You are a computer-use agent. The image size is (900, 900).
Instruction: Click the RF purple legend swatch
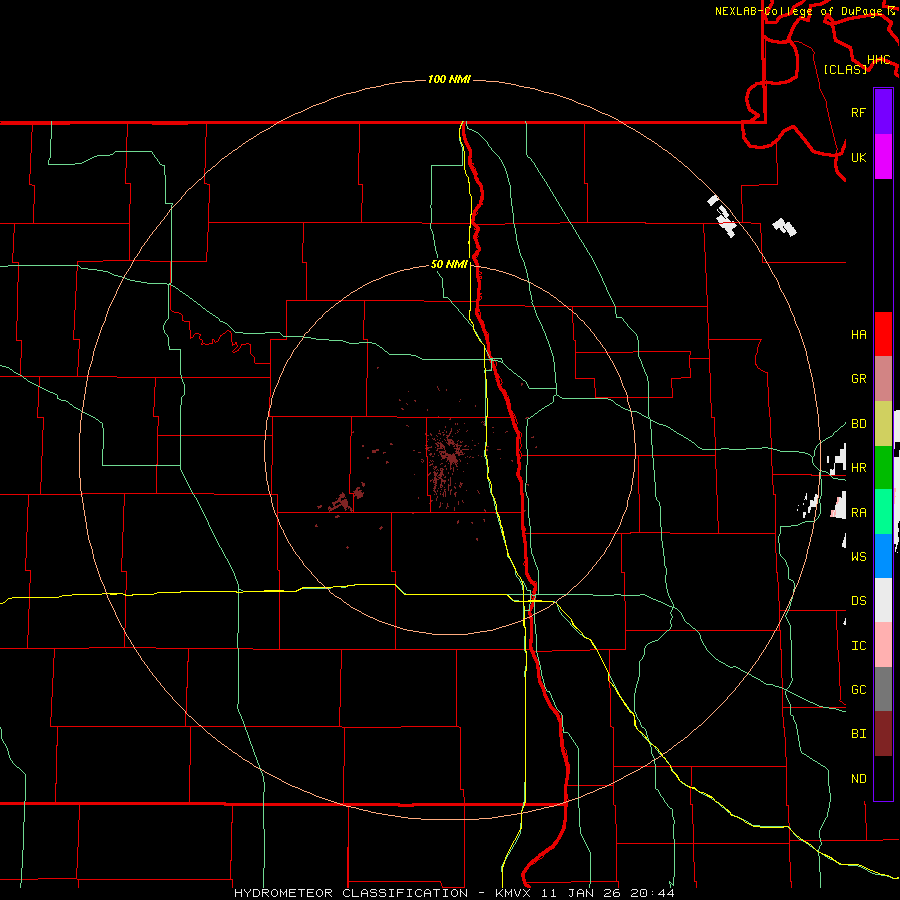tap(883, 112)
